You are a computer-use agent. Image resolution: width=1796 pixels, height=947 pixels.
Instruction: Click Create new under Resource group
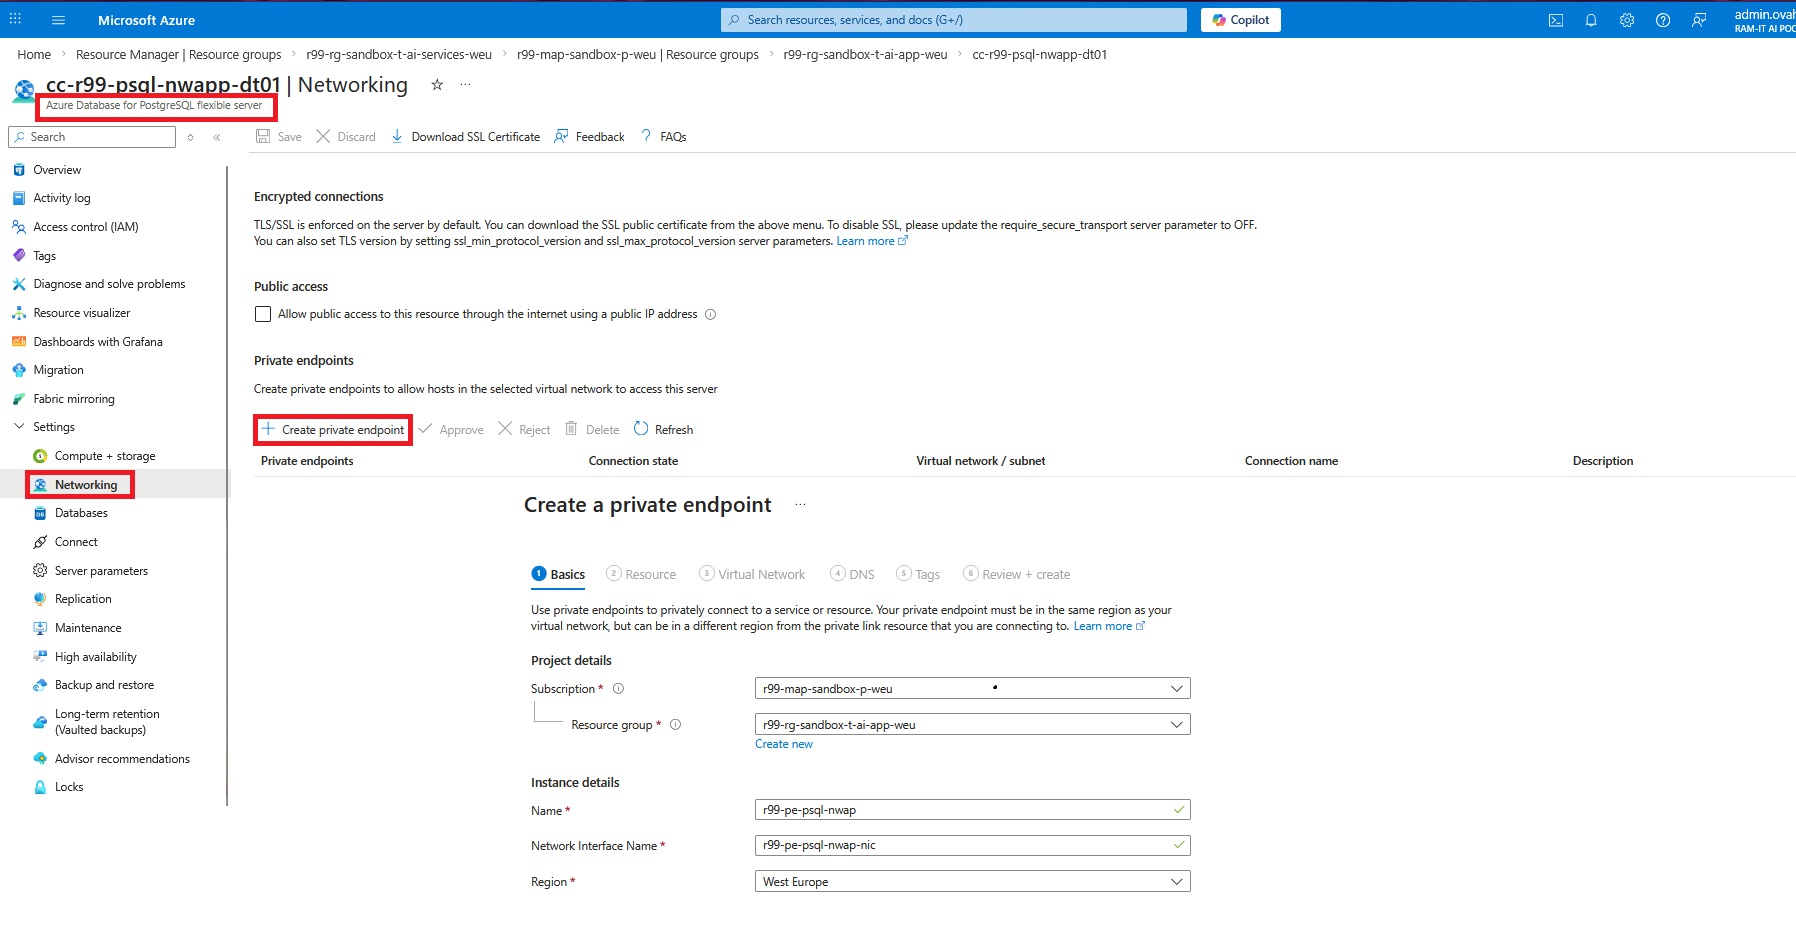[x=783, y=744]
